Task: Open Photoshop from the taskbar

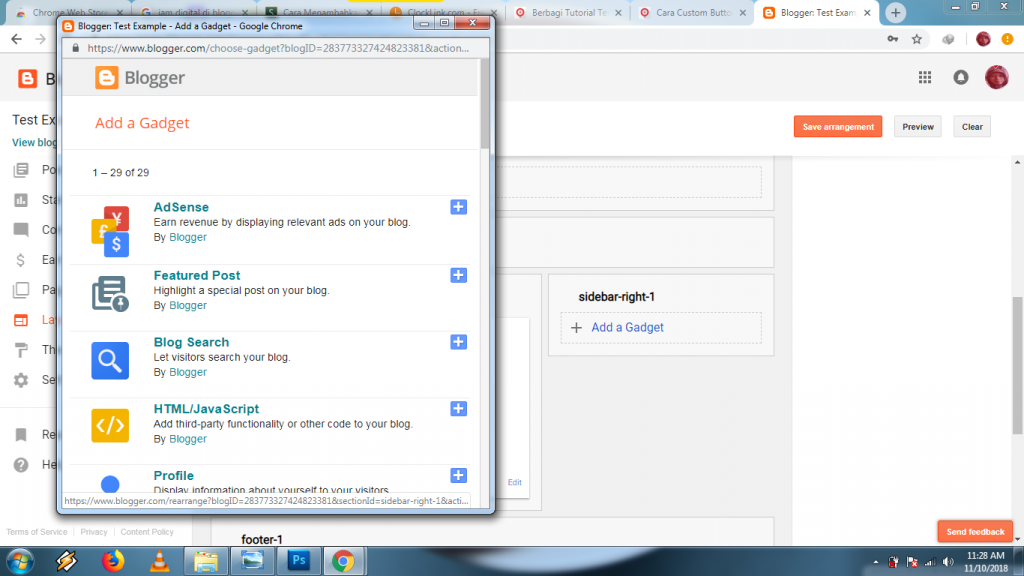Action: 298,561
